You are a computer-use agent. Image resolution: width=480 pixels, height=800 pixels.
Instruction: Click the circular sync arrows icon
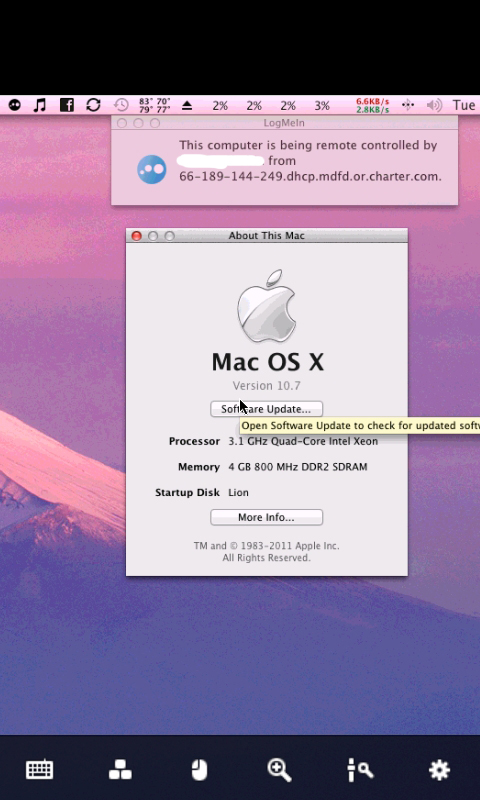pos(93,105)
